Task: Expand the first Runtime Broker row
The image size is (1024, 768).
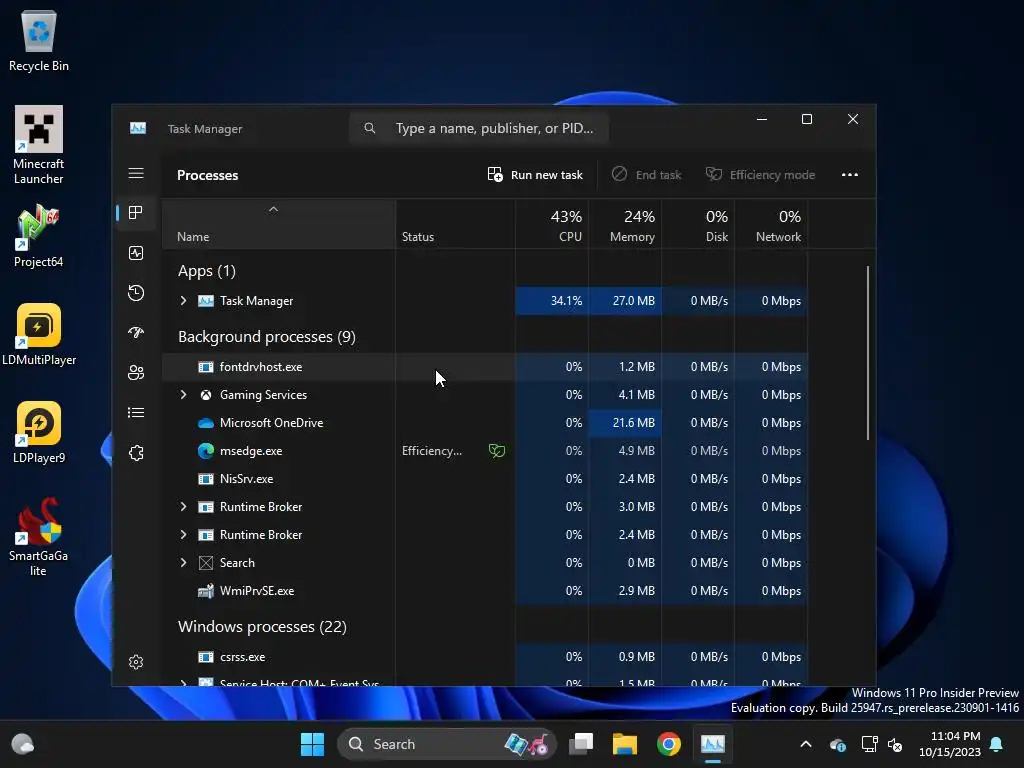Action: [184, 507]
